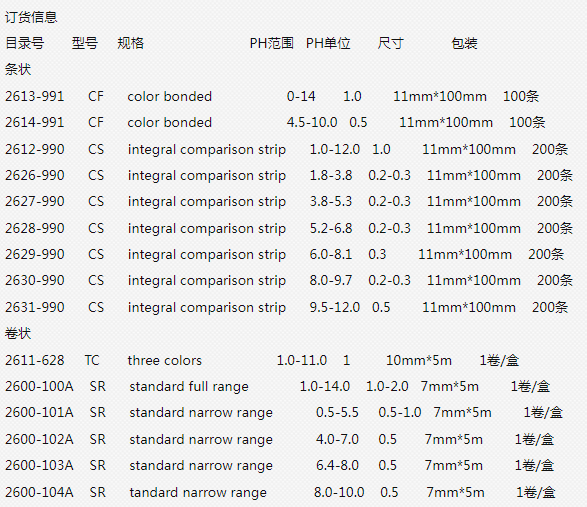
Task: Click the 目录号 column header
Action: (24, 43)
